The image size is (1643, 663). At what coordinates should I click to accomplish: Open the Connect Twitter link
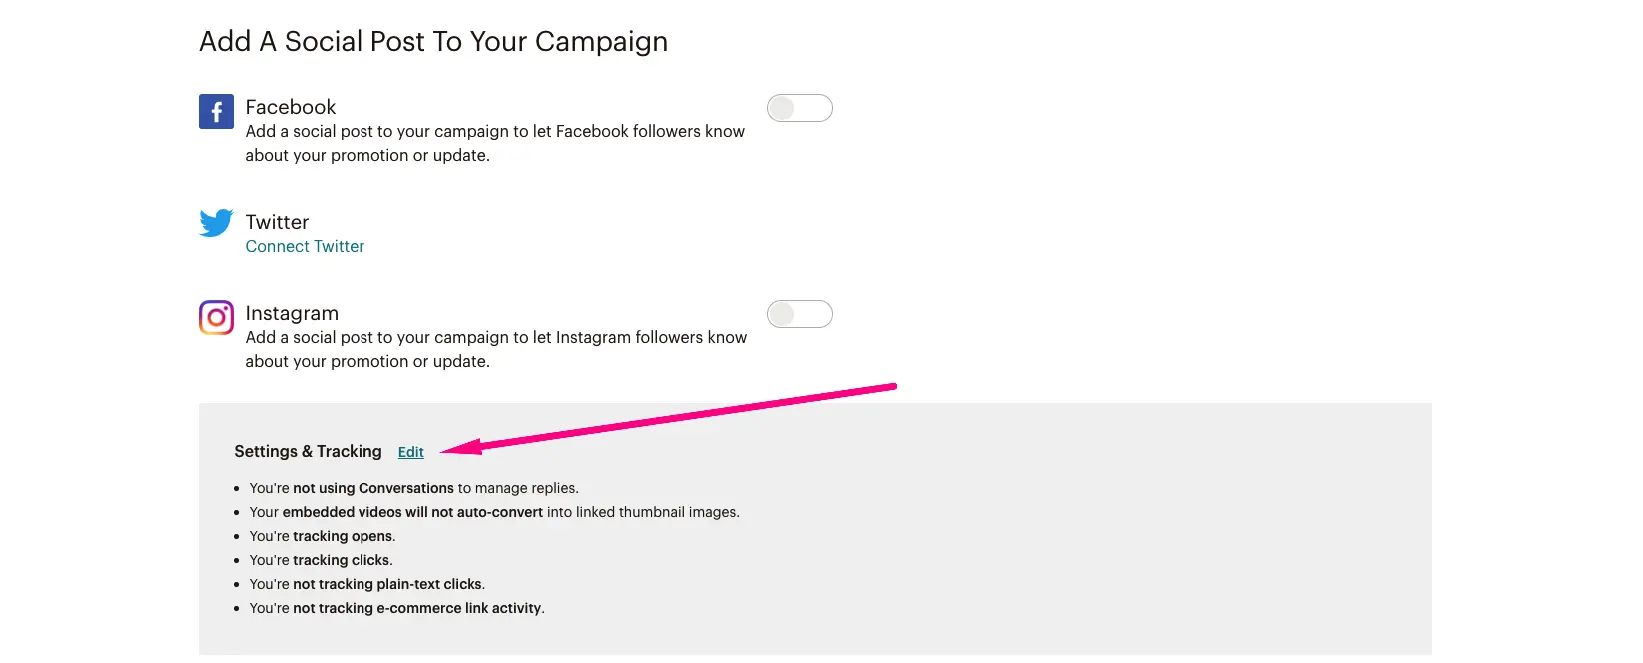305,247
